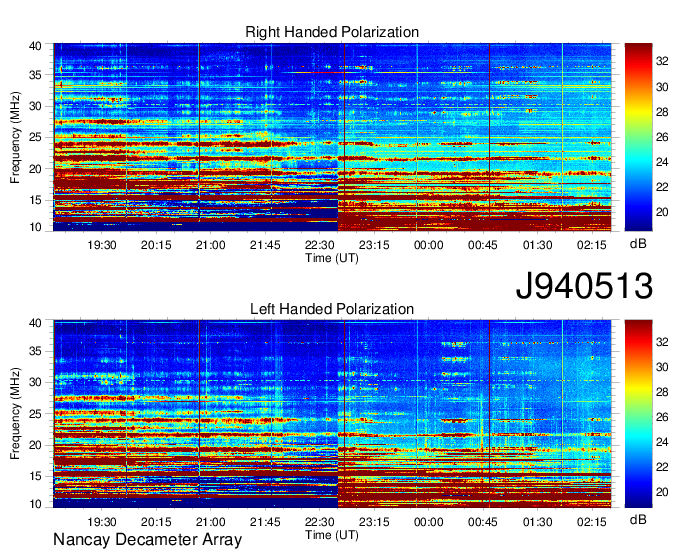Click the J940513 observation label
Viewport: 680px width, 552px height.
[x=584, y=286]
